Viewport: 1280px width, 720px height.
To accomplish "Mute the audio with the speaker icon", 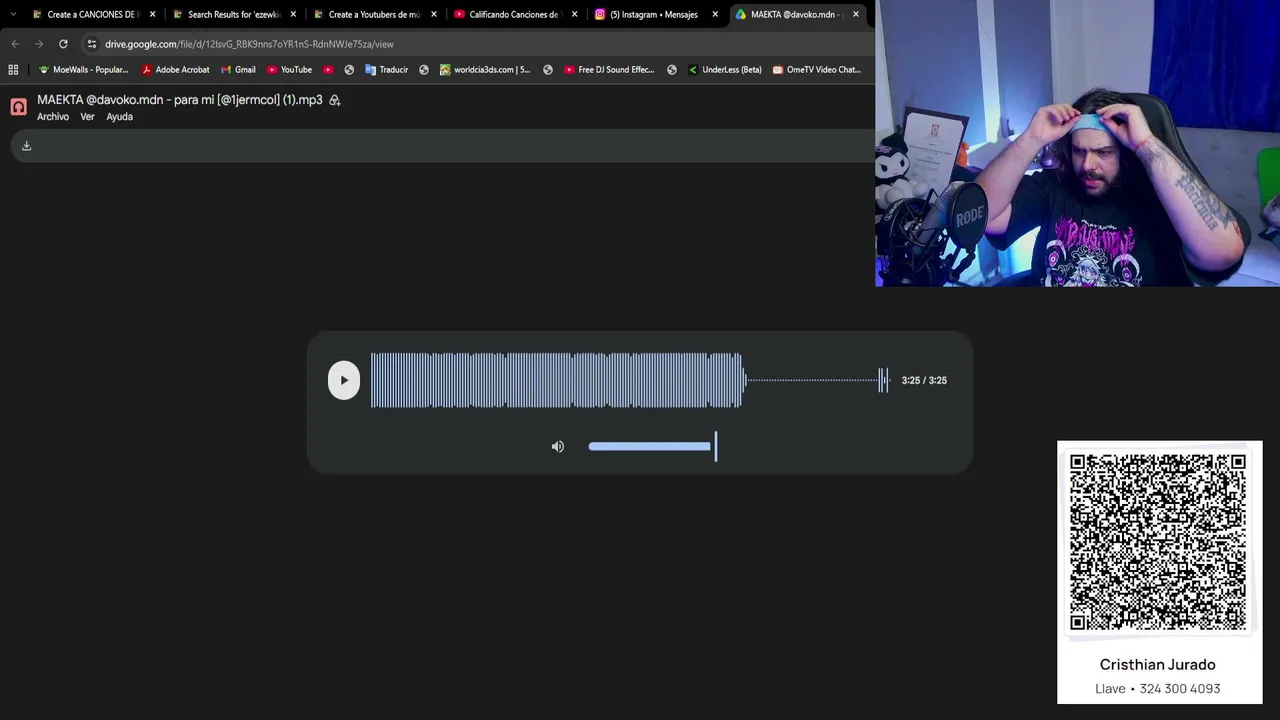I will 558,447.
